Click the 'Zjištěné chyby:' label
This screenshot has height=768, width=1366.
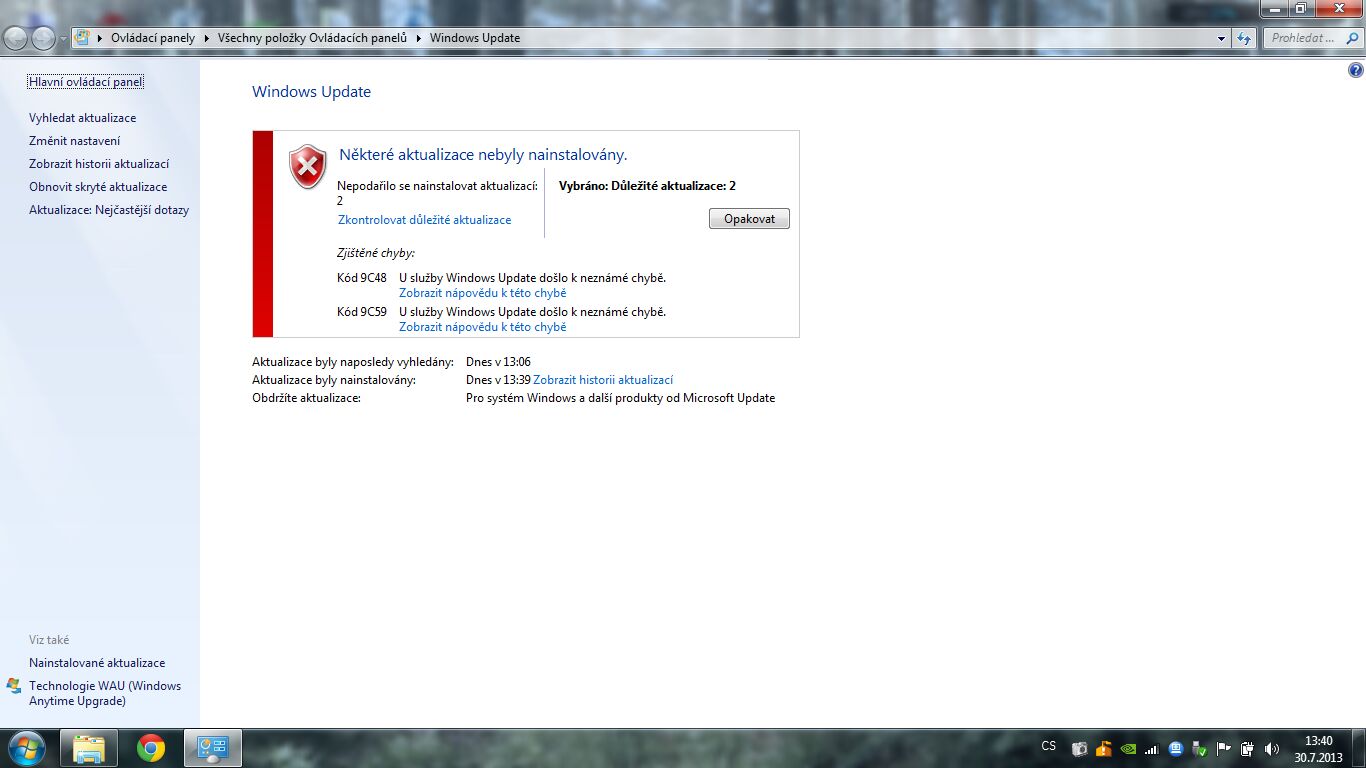pos(376,254)
